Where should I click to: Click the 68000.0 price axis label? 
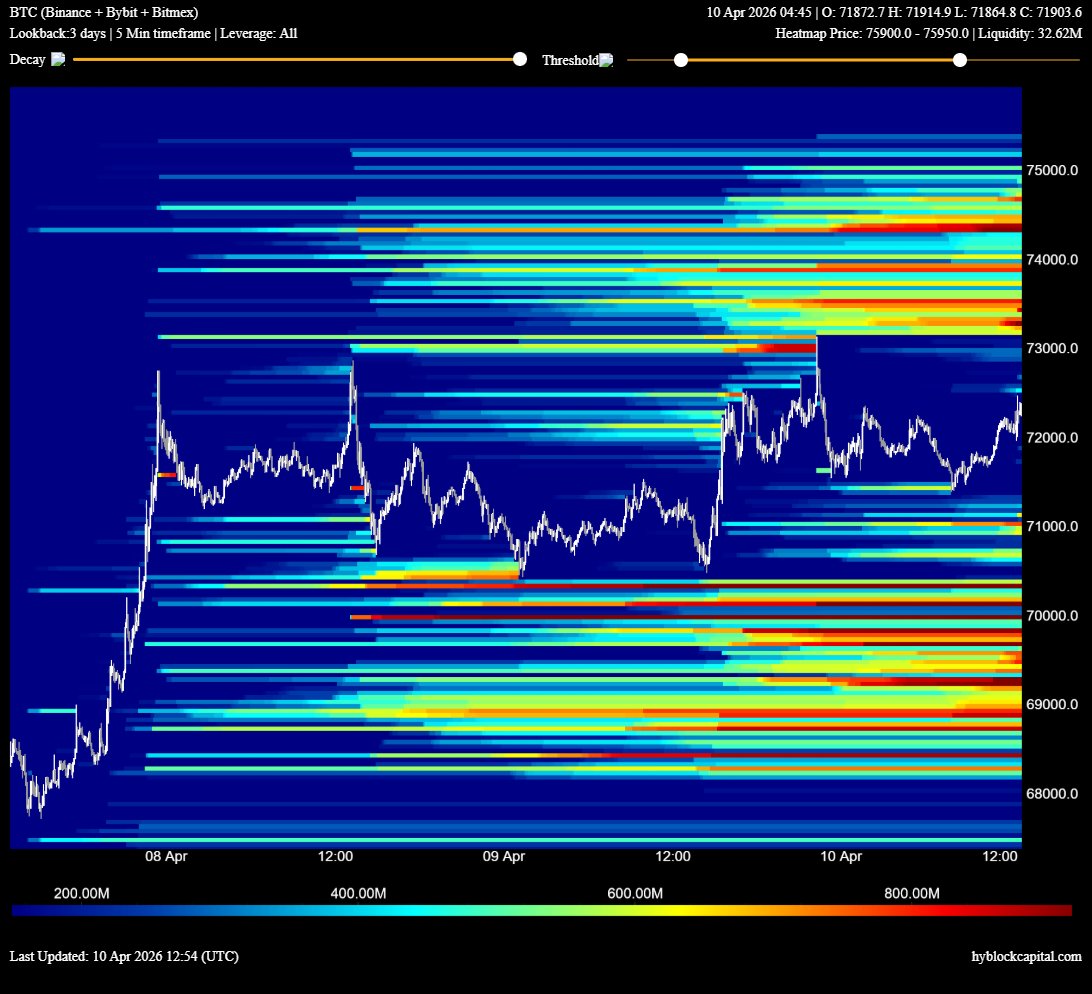tap(1052, 794)
